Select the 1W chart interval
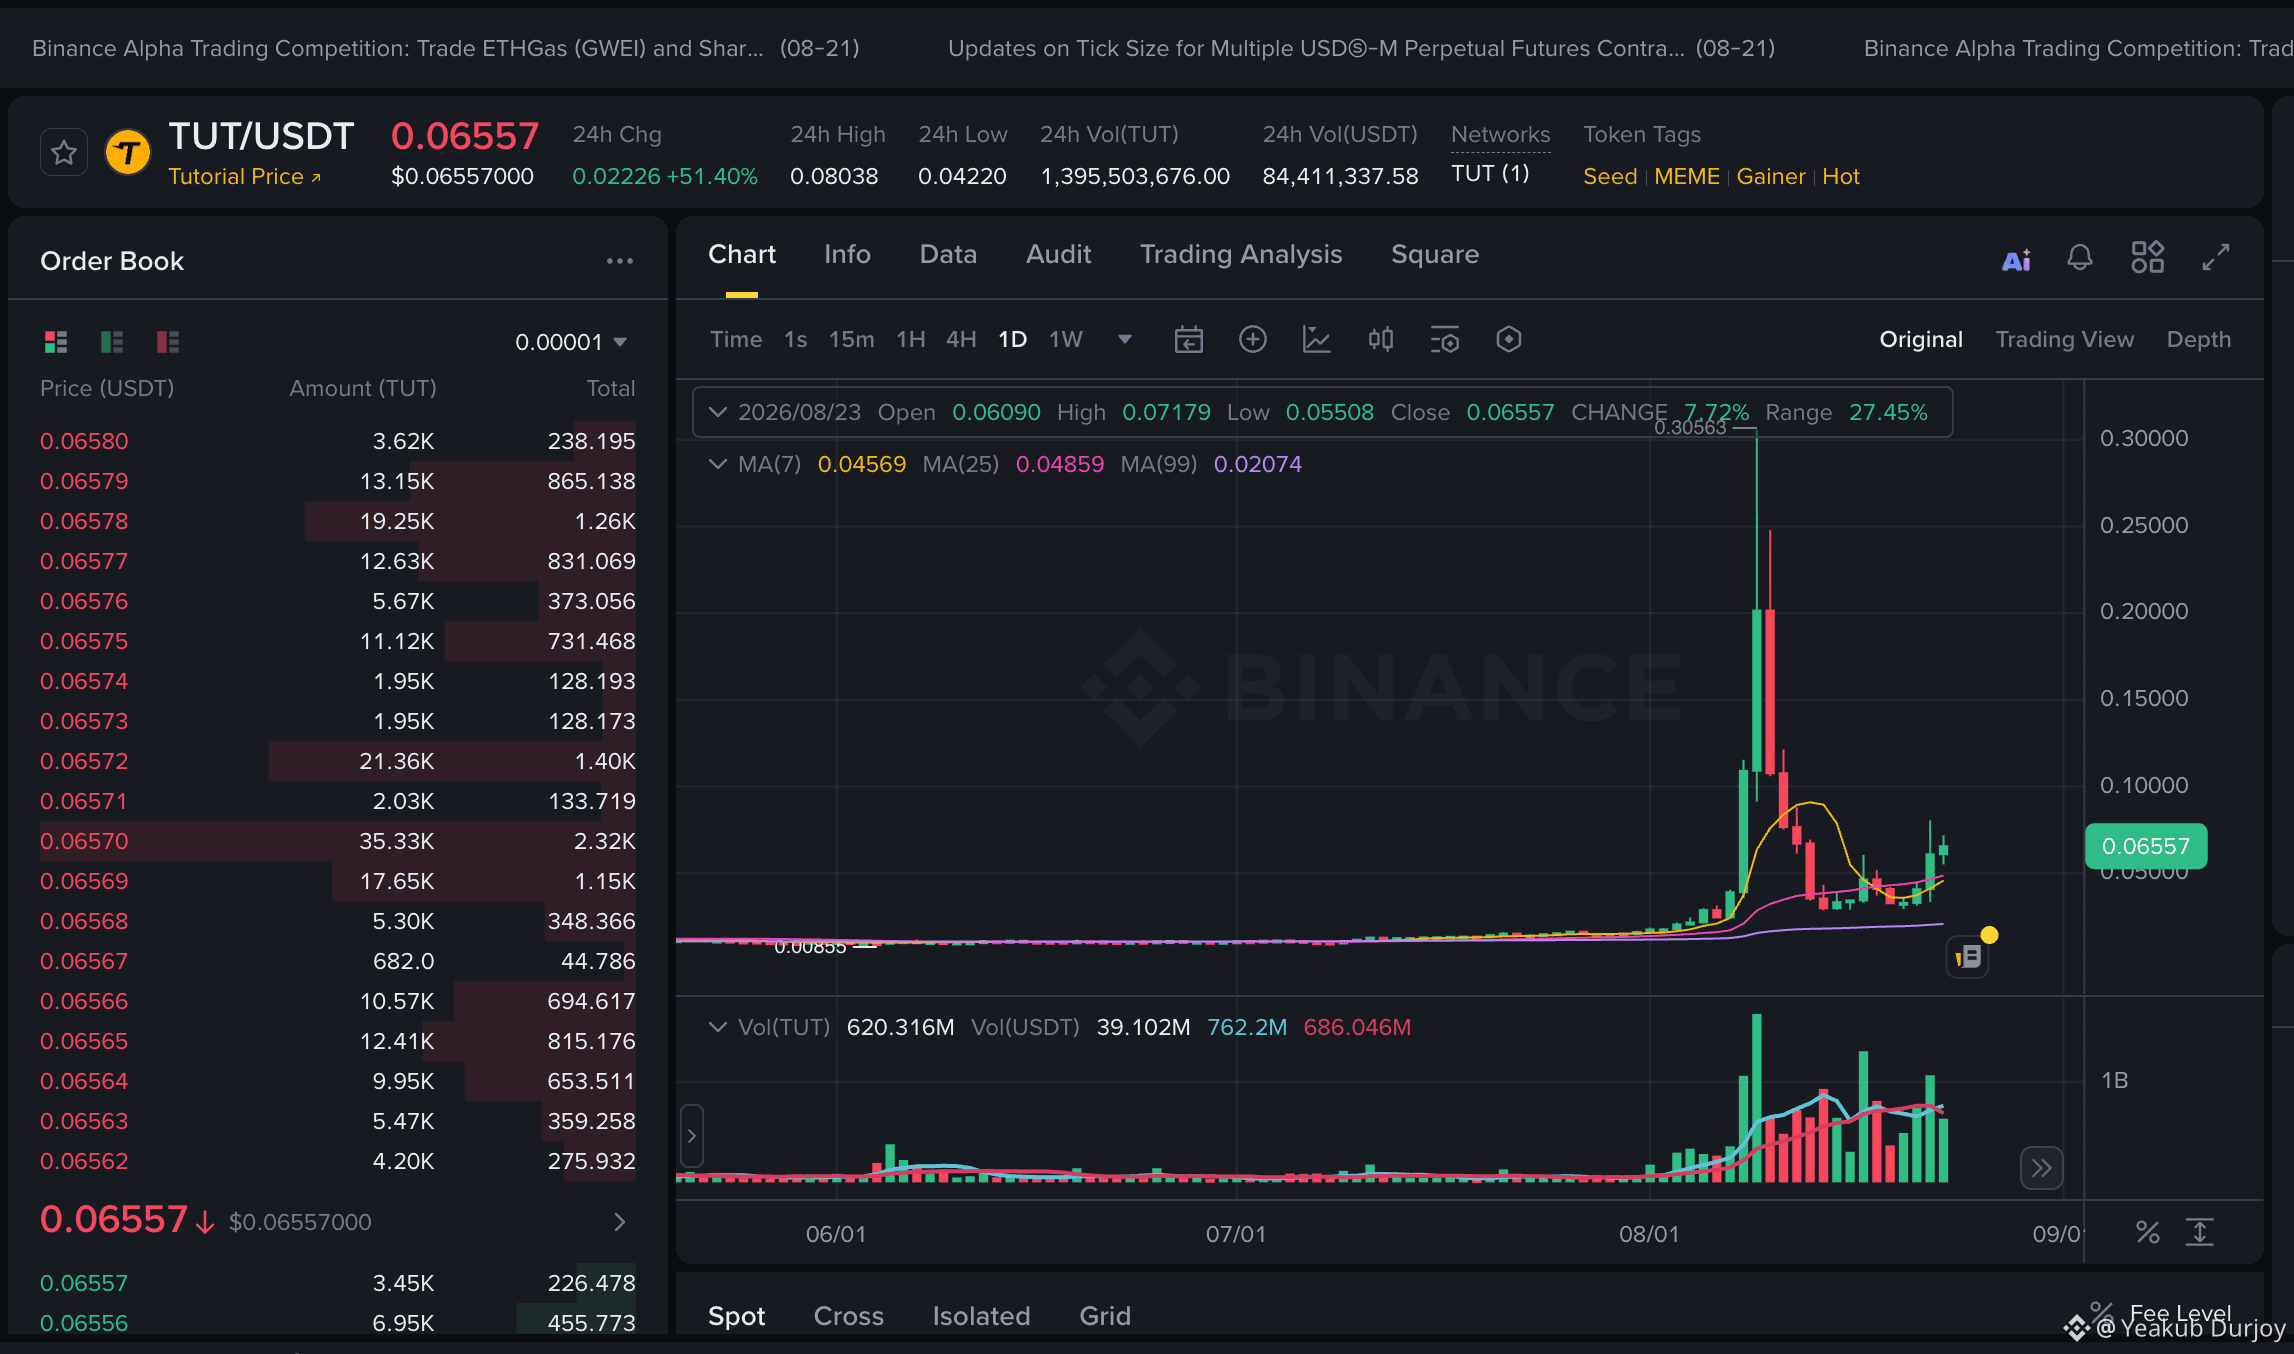Image resolution: width=2294 pixels, height=1354 pixels. click(x=1066, y=340)
